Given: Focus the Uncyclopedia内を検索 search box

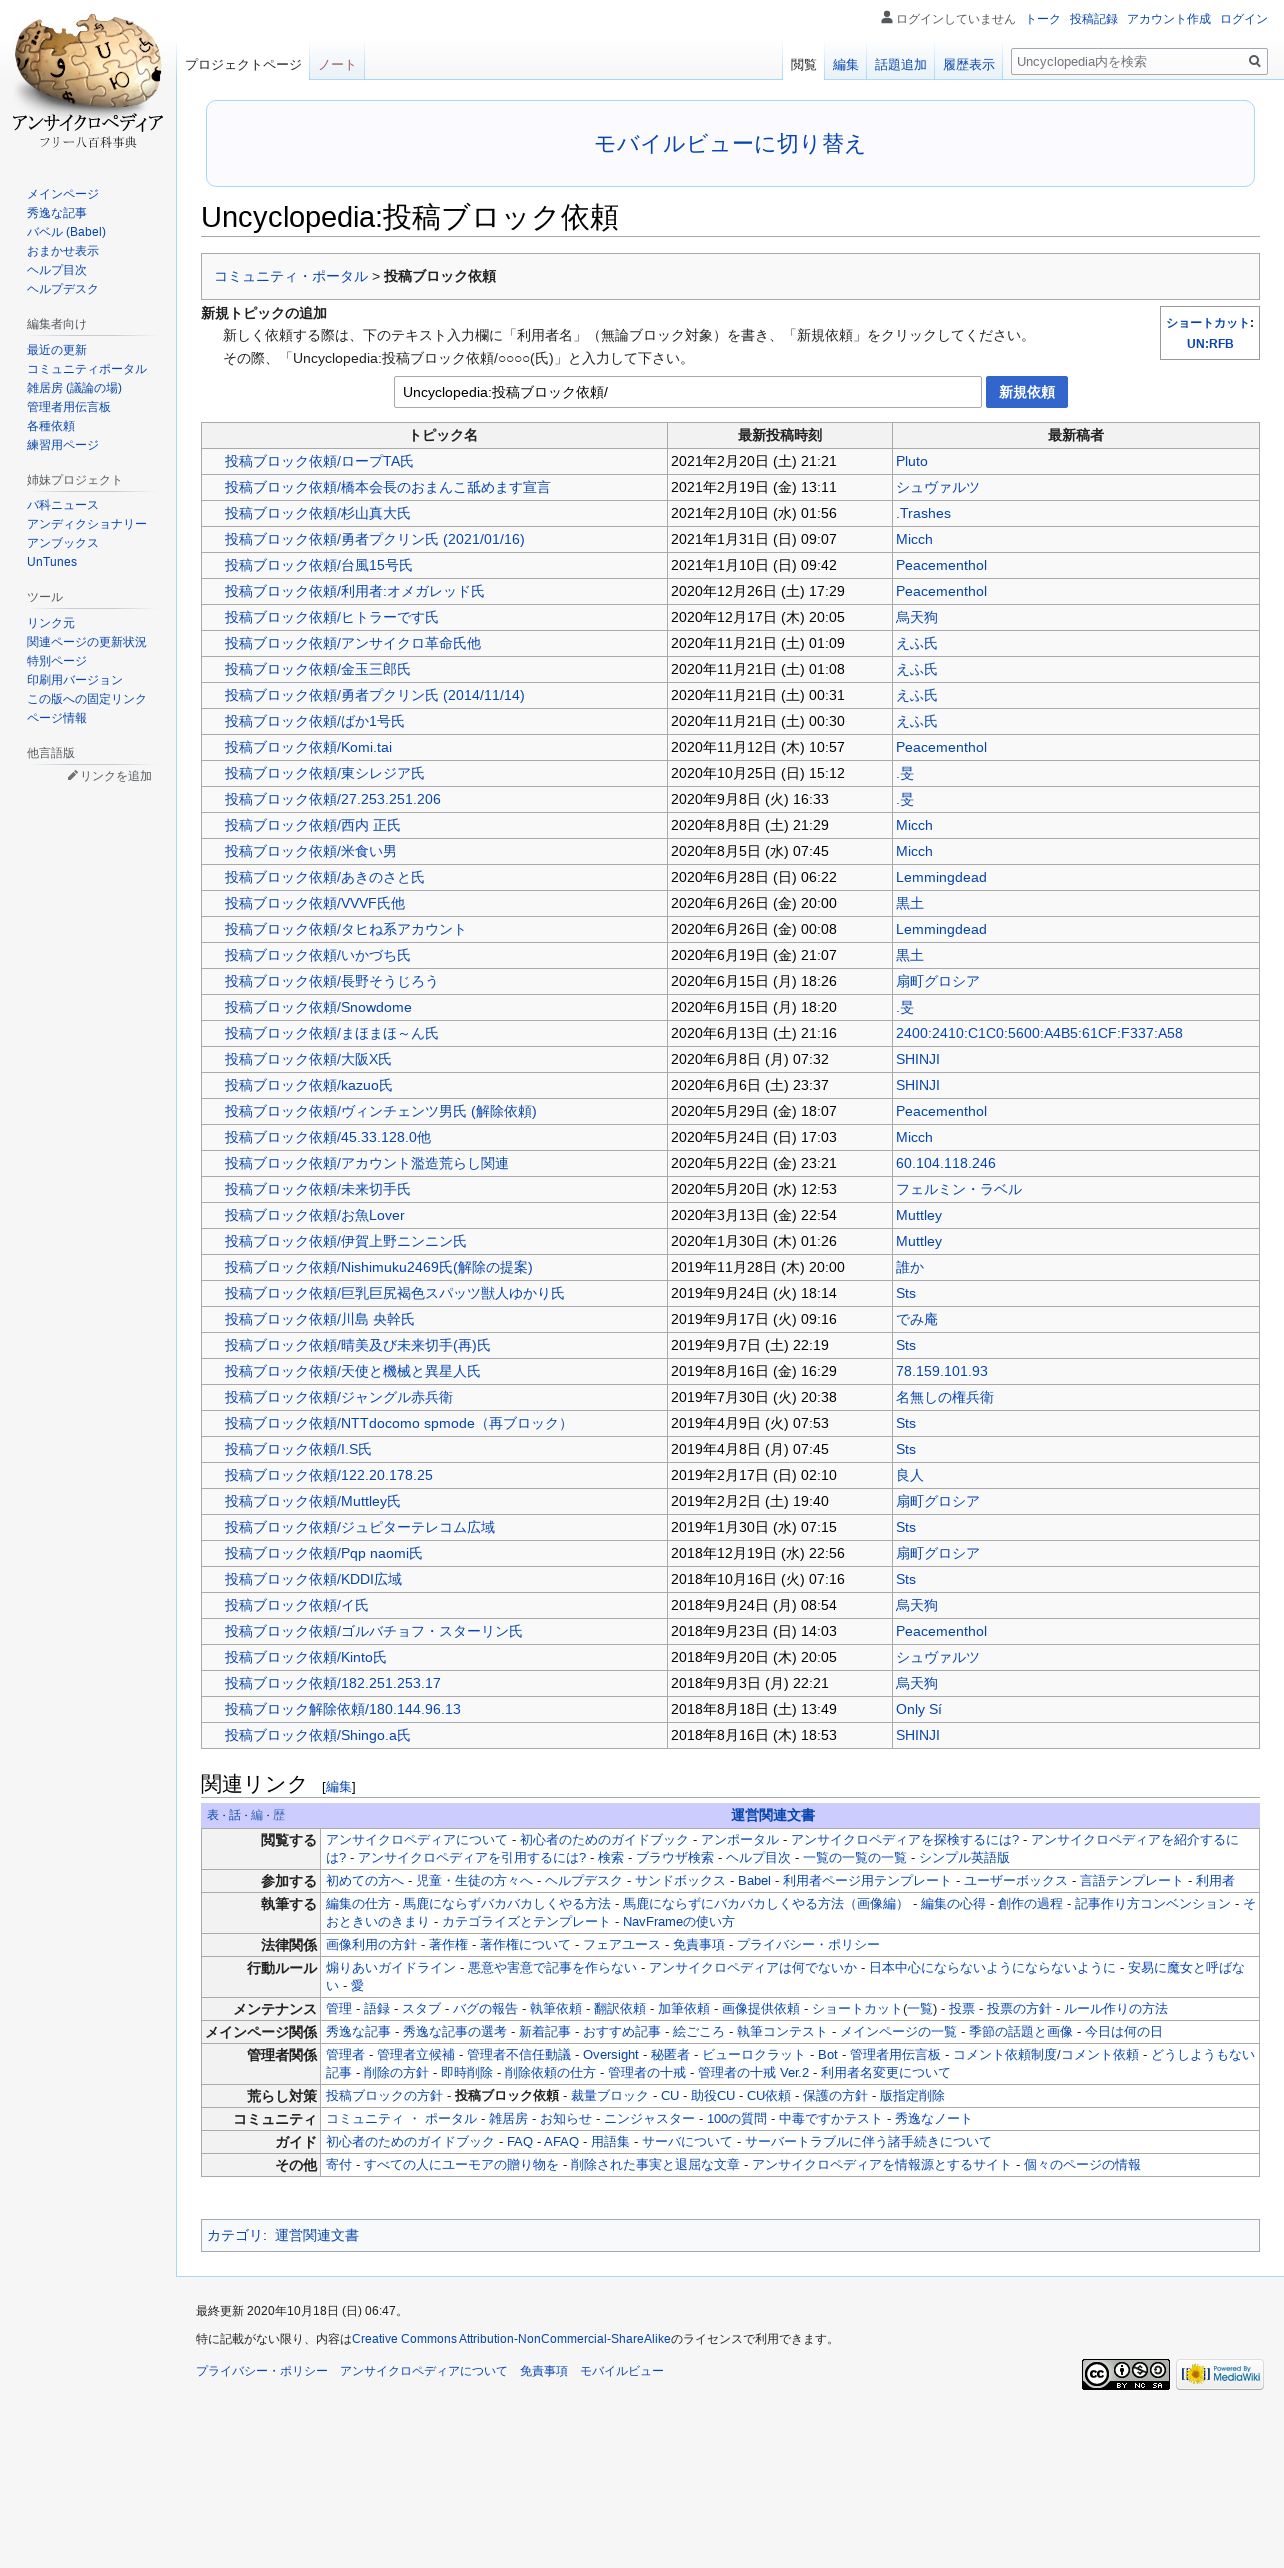Looking at the screenshot, I should click(1128, 62).
